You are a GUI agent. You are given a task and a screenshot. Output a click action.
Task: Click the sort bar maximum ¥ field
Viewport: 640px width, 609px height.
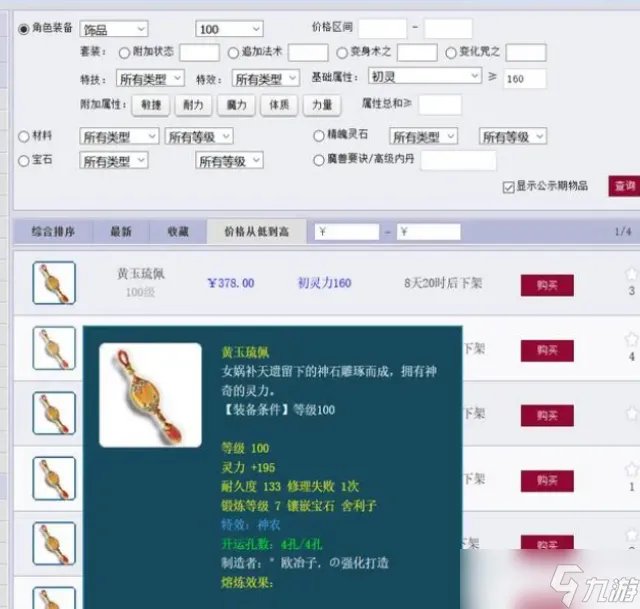[x=429, y=232]
